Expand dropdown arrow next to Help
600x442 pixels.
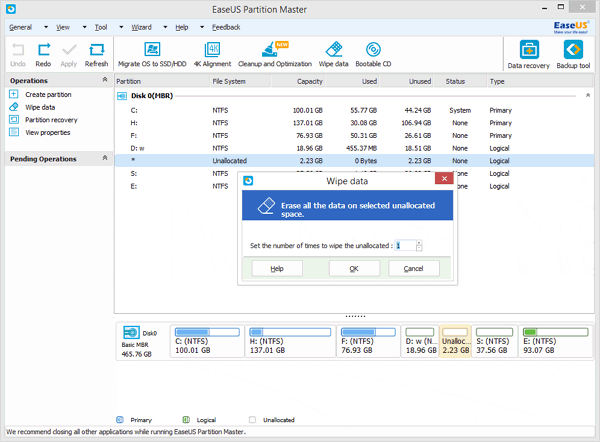pos(202,27)
